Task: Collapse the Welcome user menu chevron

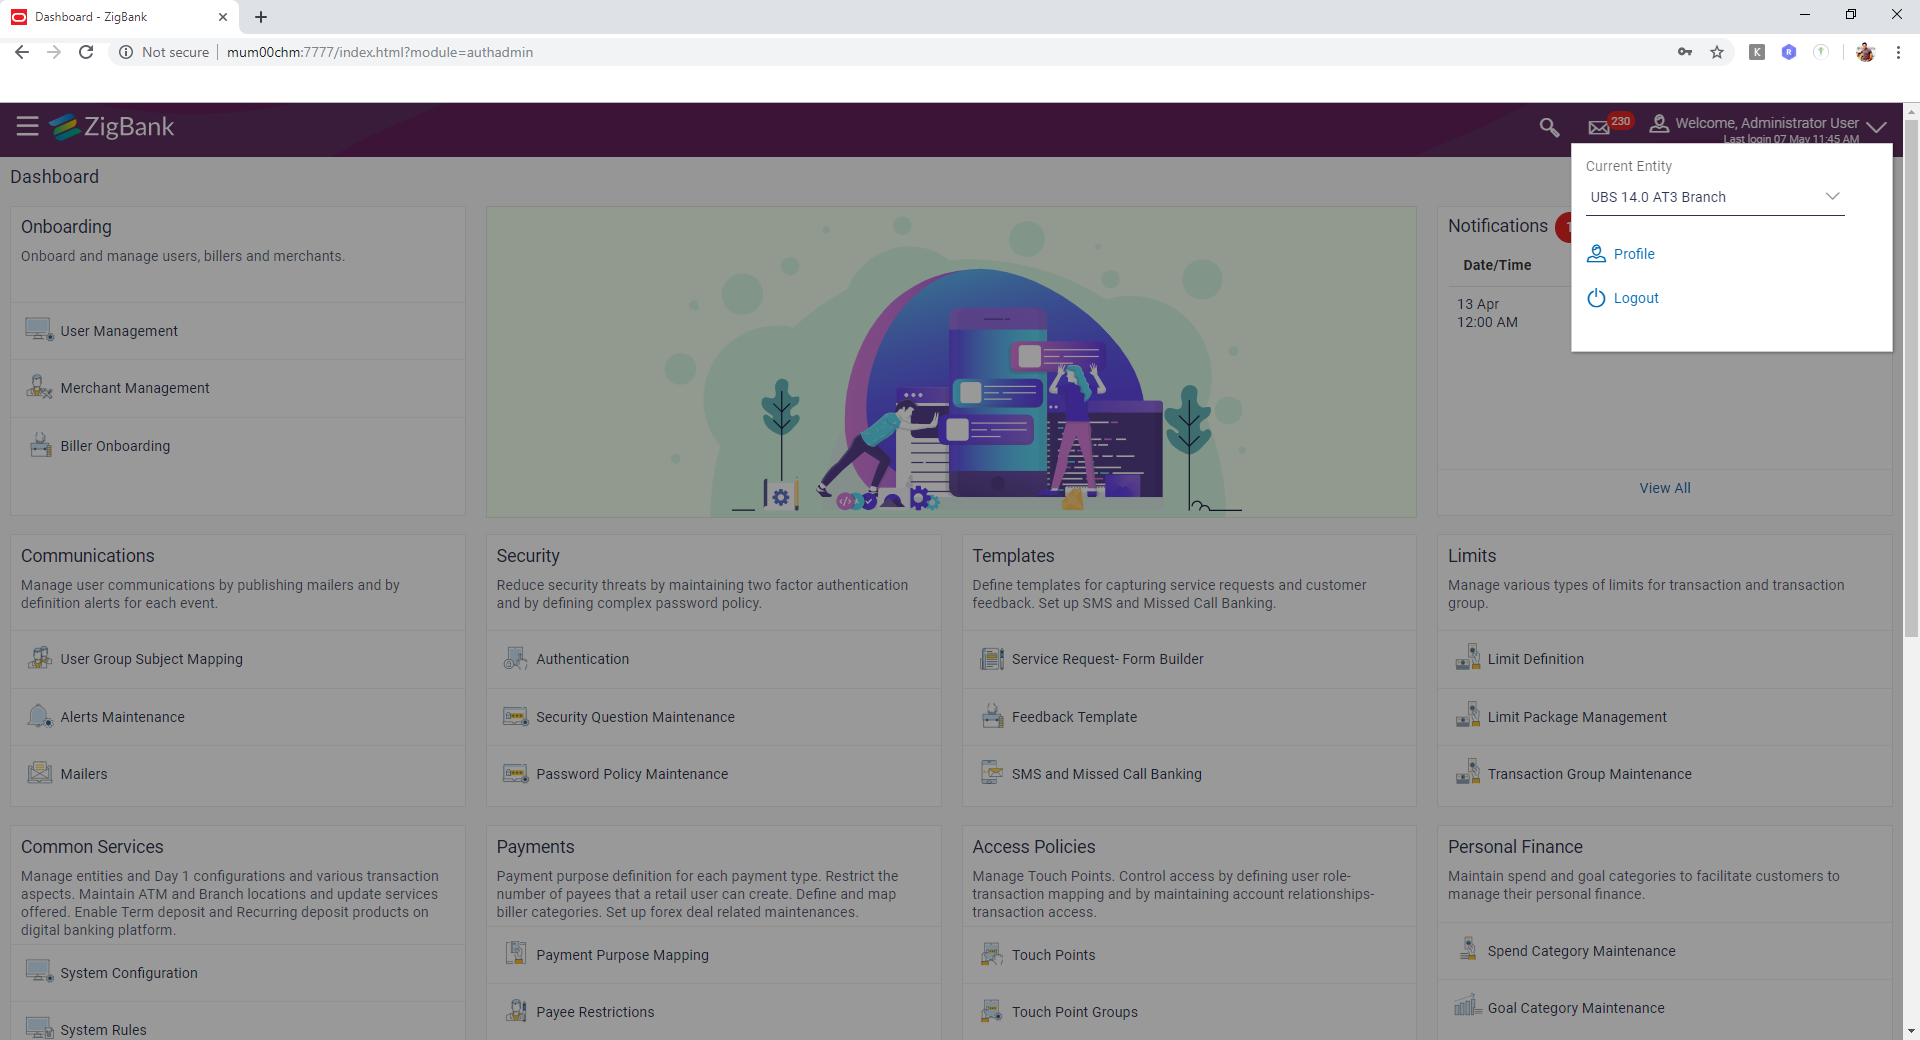Action: tap(1876, 127)
